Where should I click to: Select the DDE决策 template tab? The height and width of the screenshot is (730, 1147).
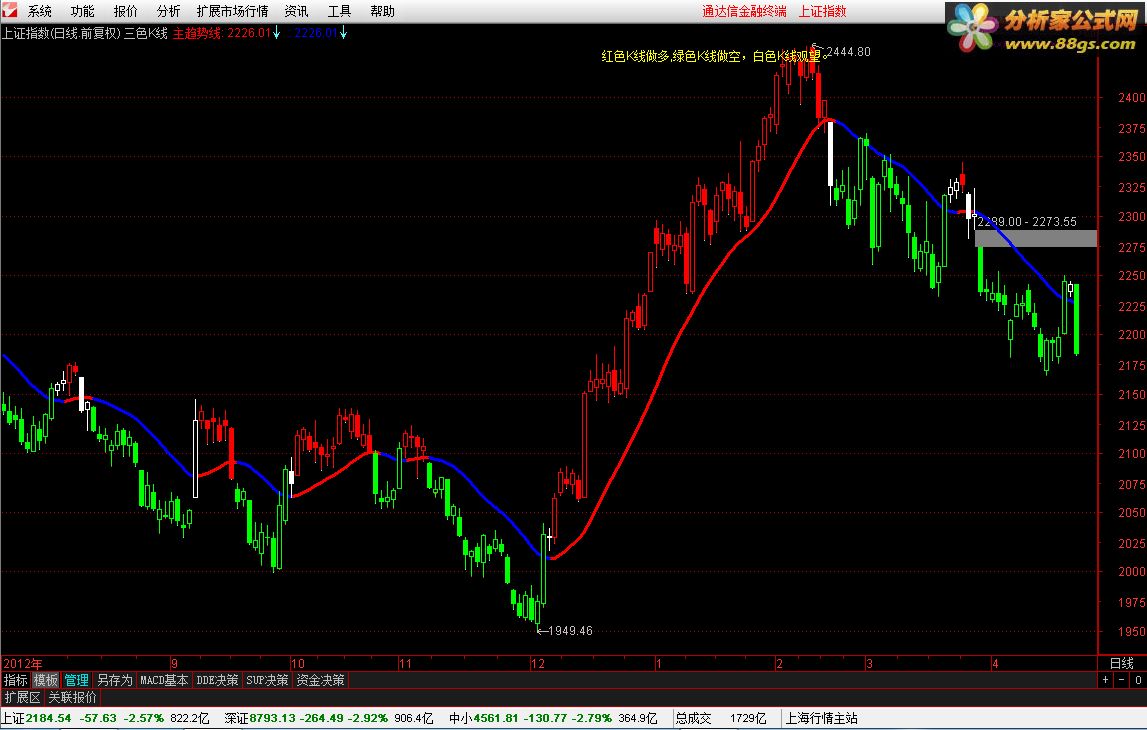click(217, 680)
